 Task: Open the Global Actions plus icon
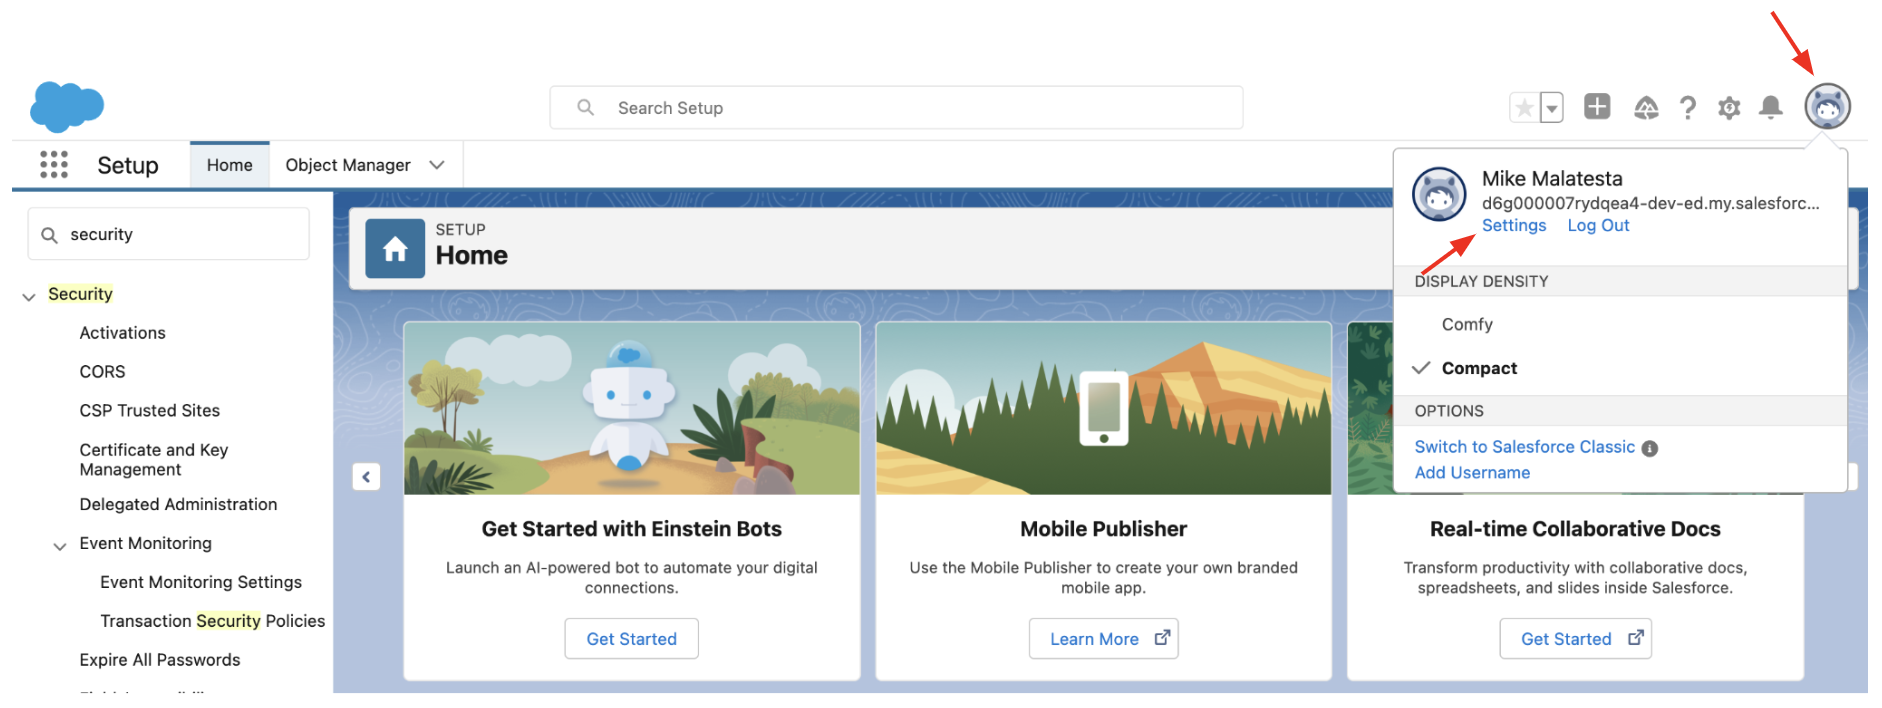coord(1597,106)
